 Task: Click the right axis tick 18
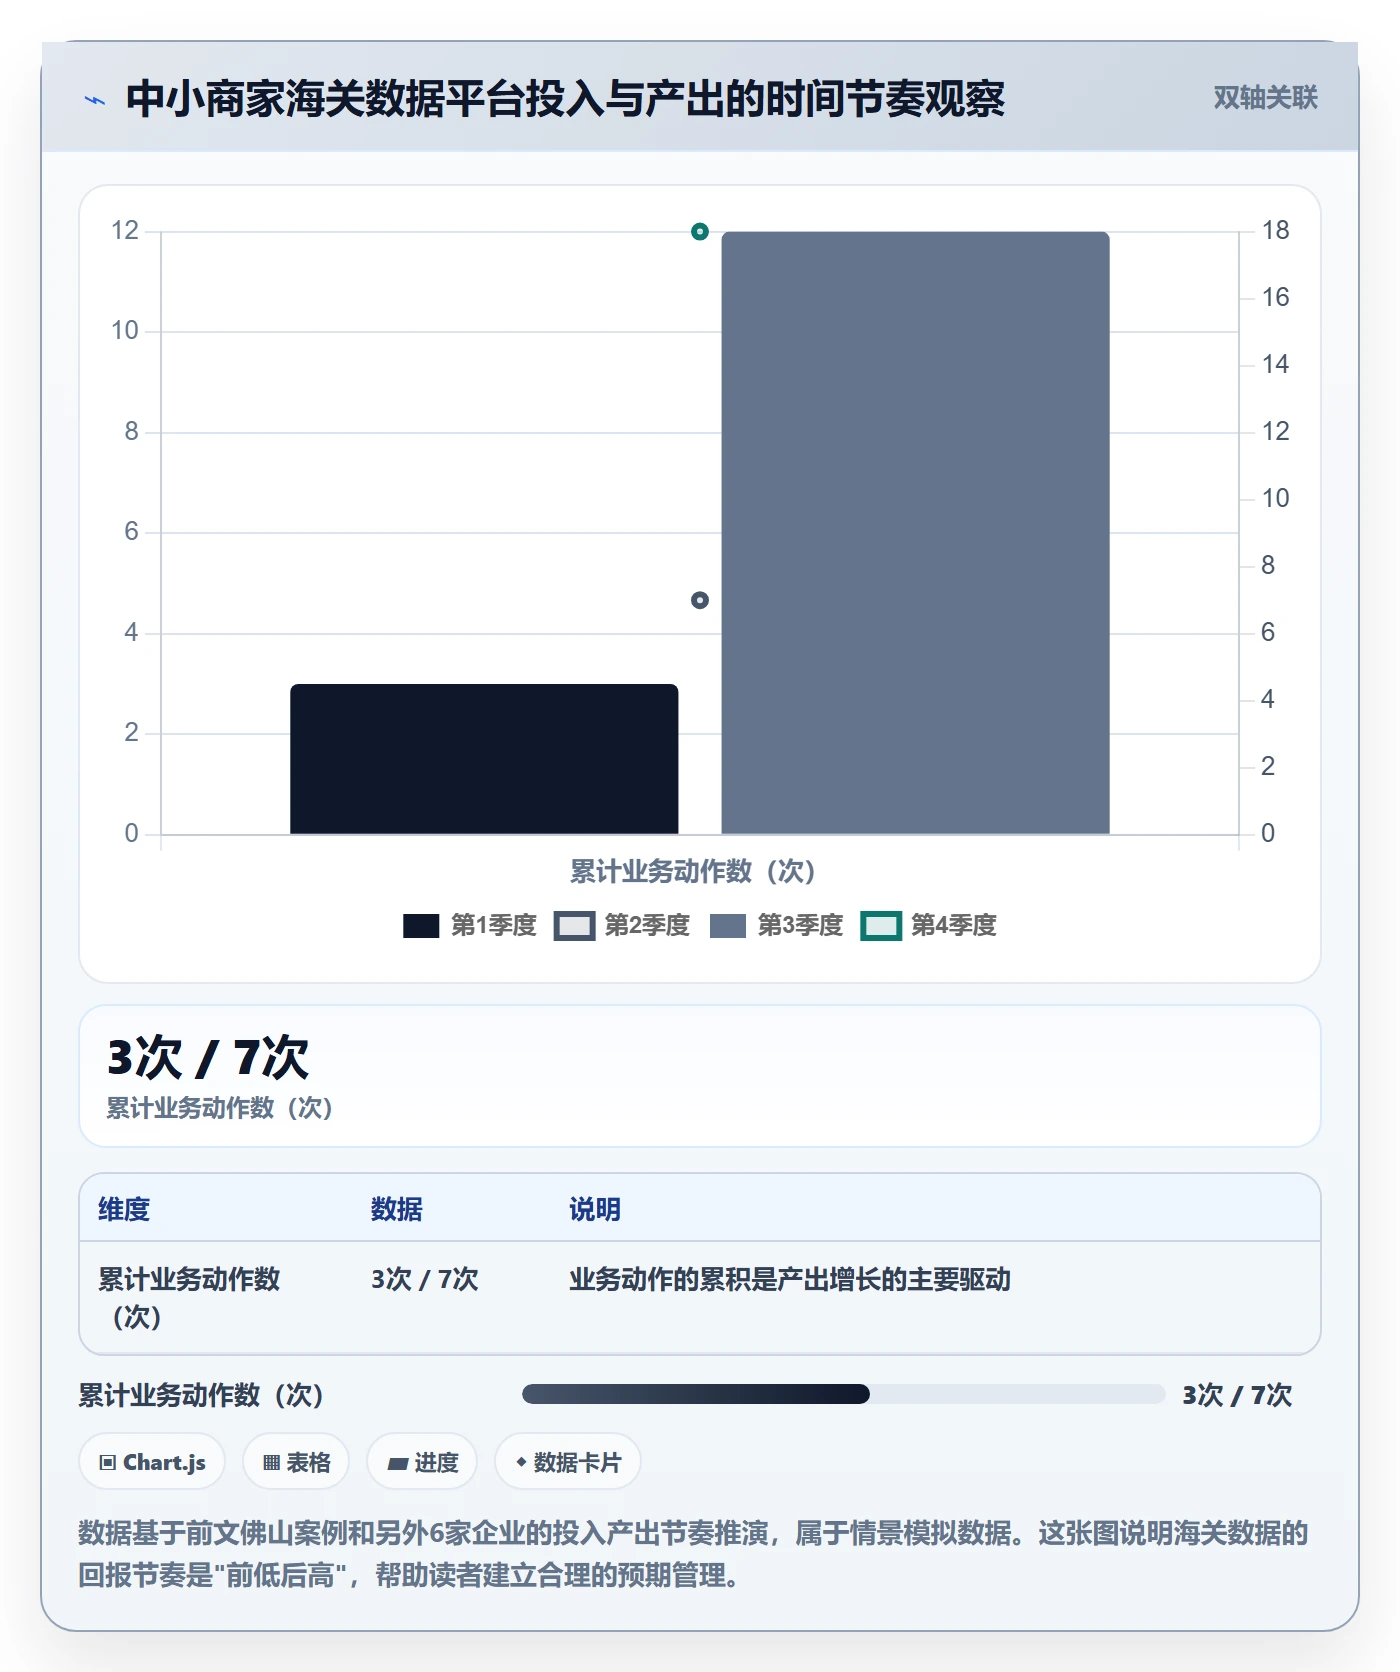1275,231
